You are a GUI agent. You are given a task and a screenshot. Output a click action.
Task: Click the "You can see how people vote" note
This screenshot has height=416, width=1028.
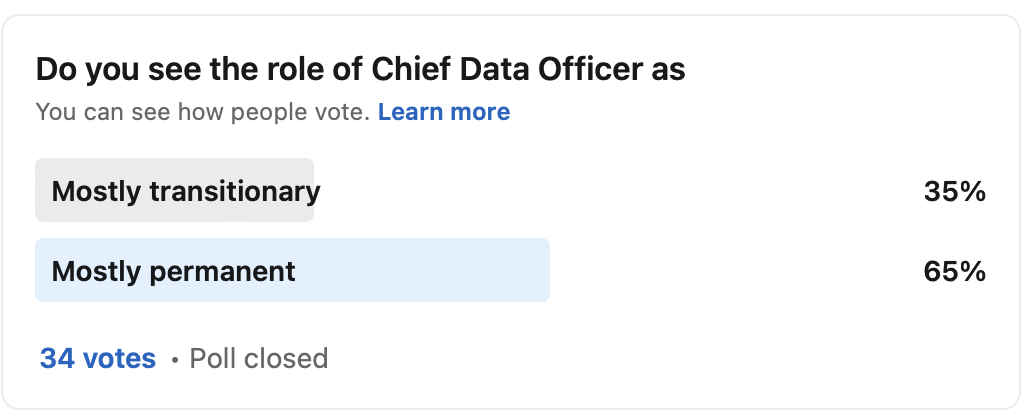203,112
